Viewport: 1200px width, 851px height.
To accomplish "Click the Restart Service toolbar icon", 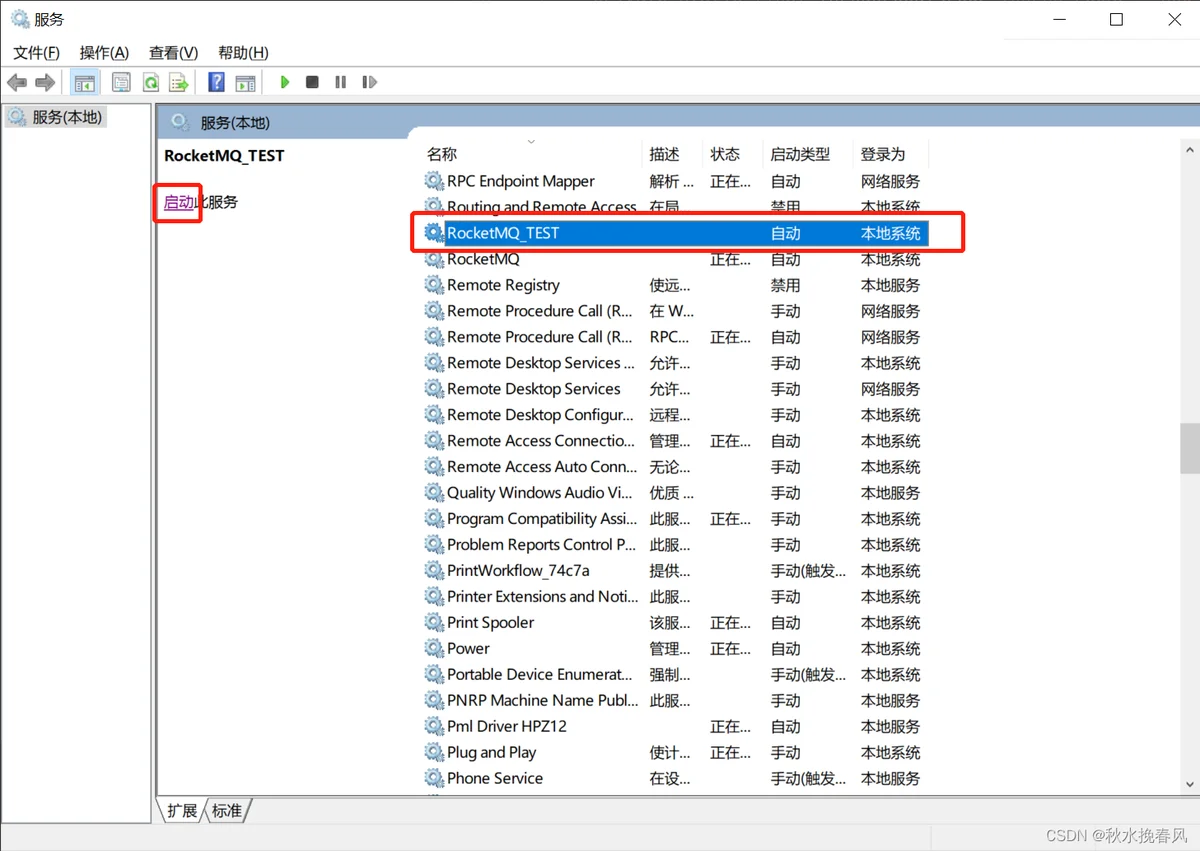I will click(x=369, y=82).
